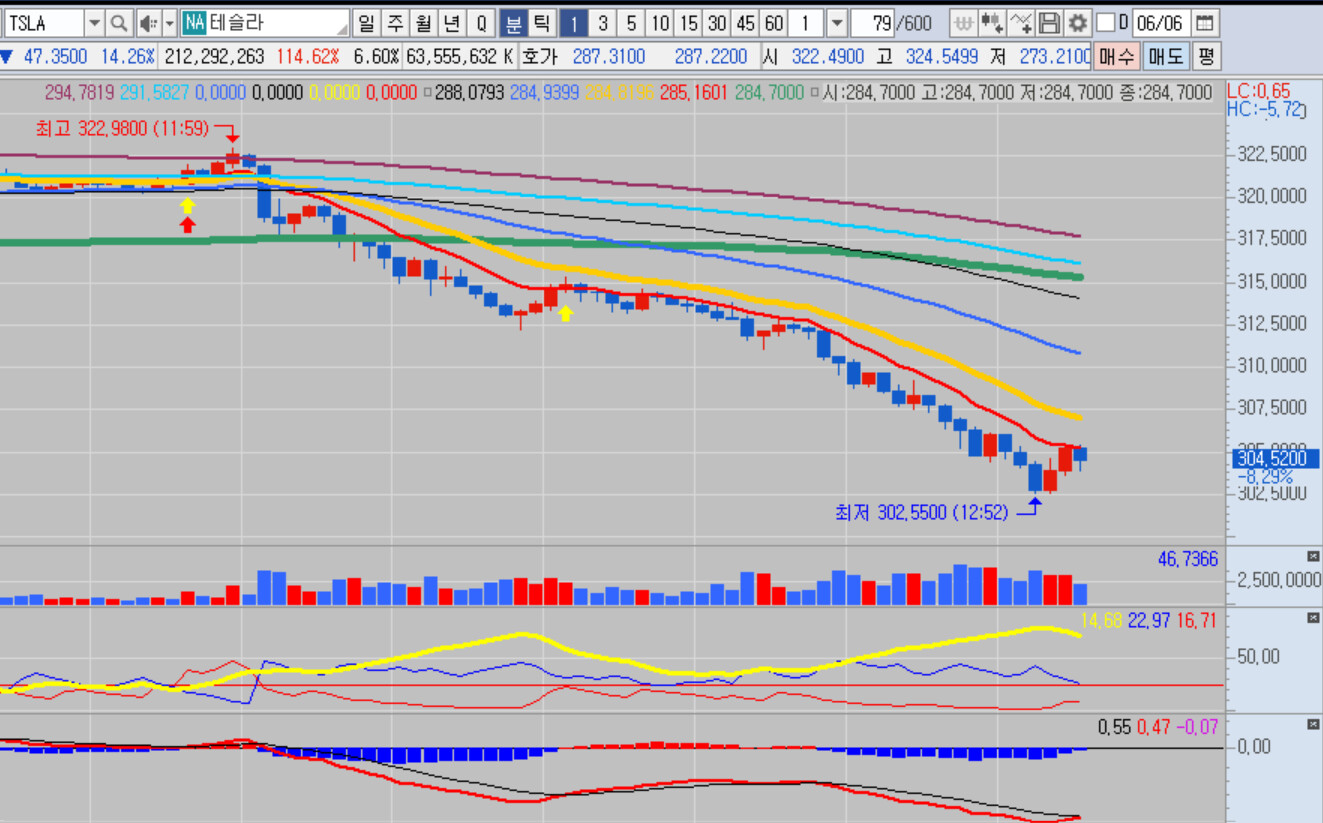Click the 322.5000 price axis label

1272,154
